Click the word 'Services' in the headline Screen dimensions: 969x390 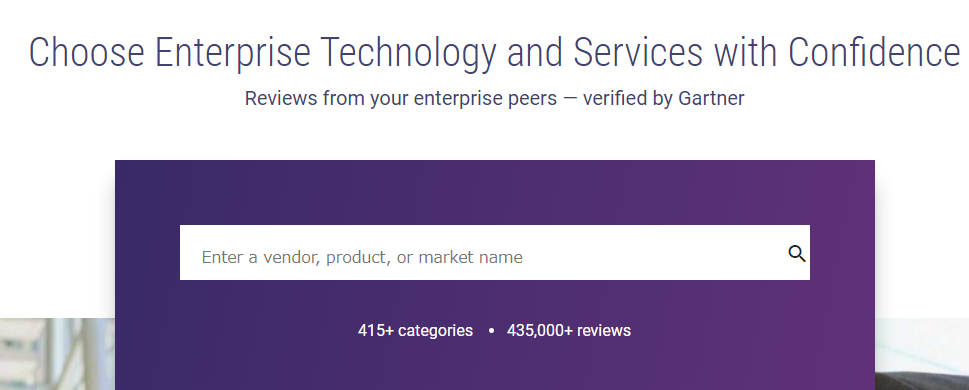point(638,52)
